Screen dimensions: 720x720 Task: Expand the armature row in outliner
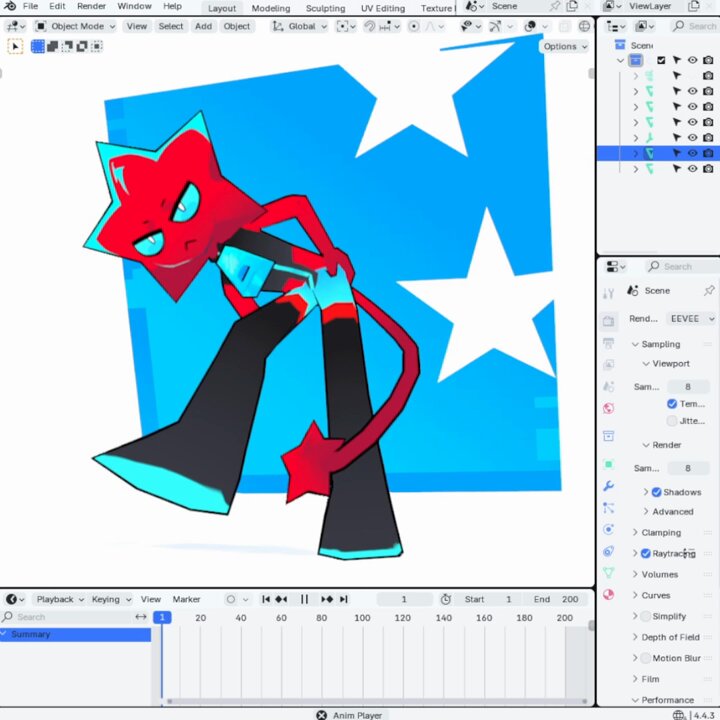click(x=636, y=138)
